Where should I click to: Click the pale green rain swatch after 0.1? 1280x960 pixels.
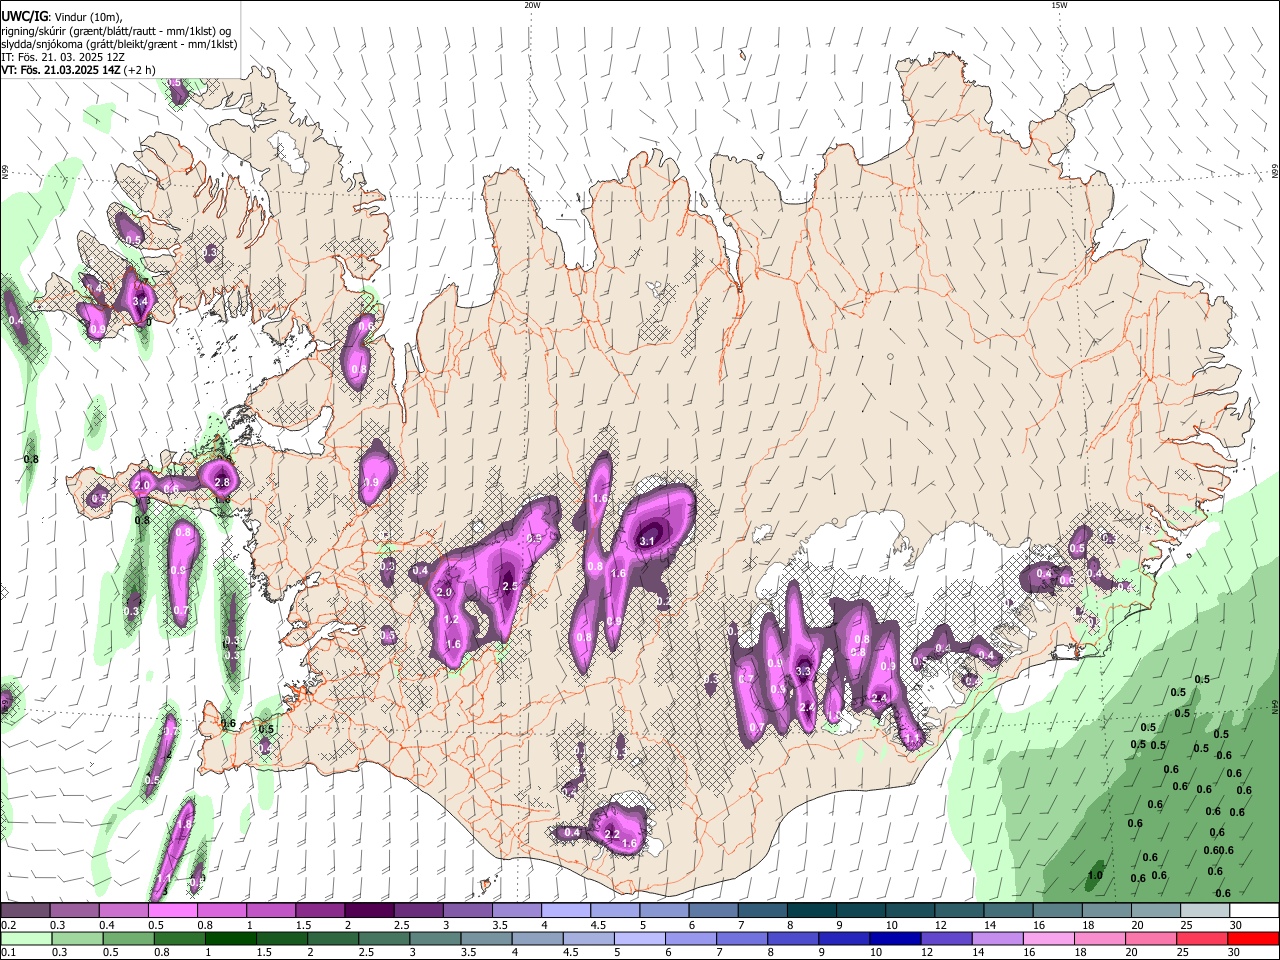(x=25, y=939)
